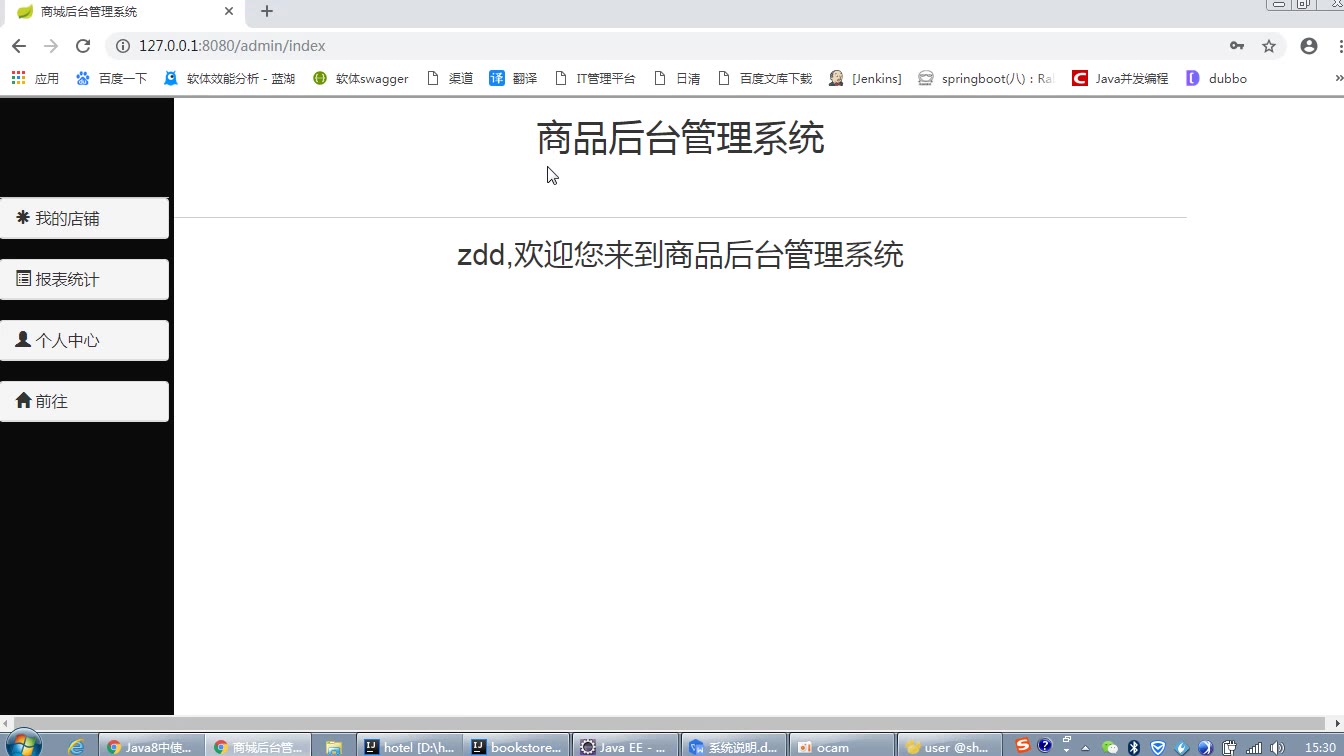Click the blue shield security tray icon
This screenshot has width=1344, height=756.
(1158, 747)
